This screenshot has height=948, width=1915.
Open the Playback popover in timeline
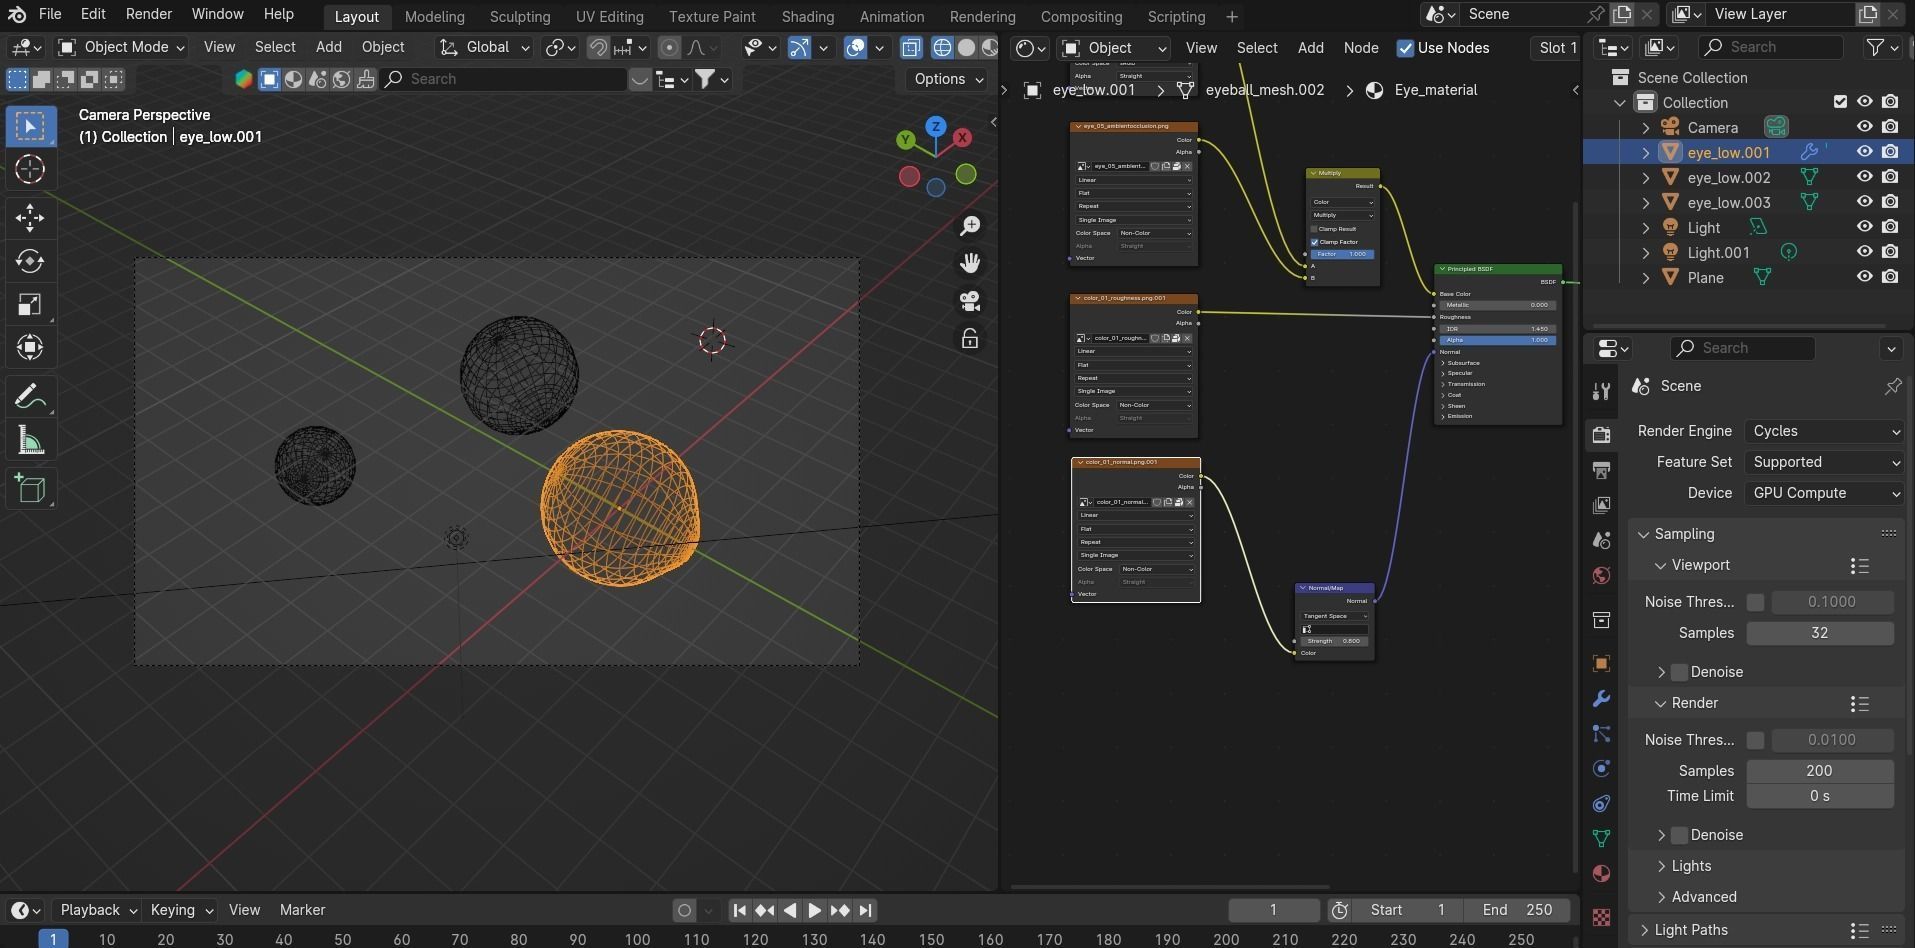click(96, 910)
